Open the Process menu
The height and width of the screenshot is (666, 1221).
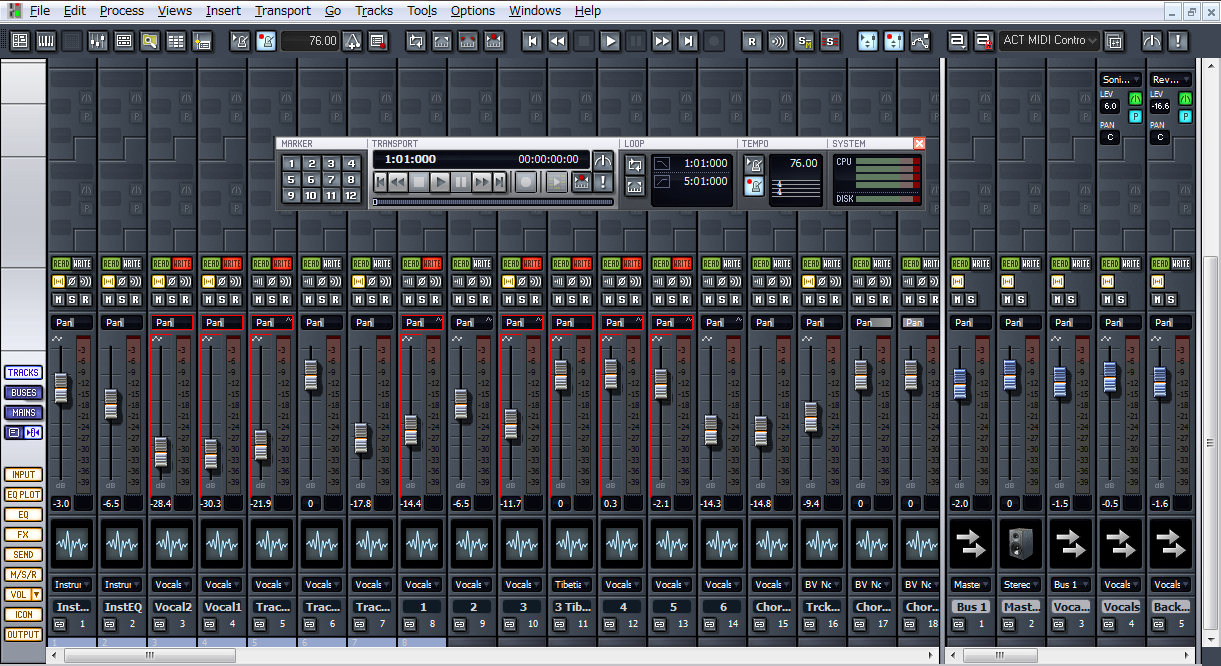pyautogui.click(x=122, y=11)
